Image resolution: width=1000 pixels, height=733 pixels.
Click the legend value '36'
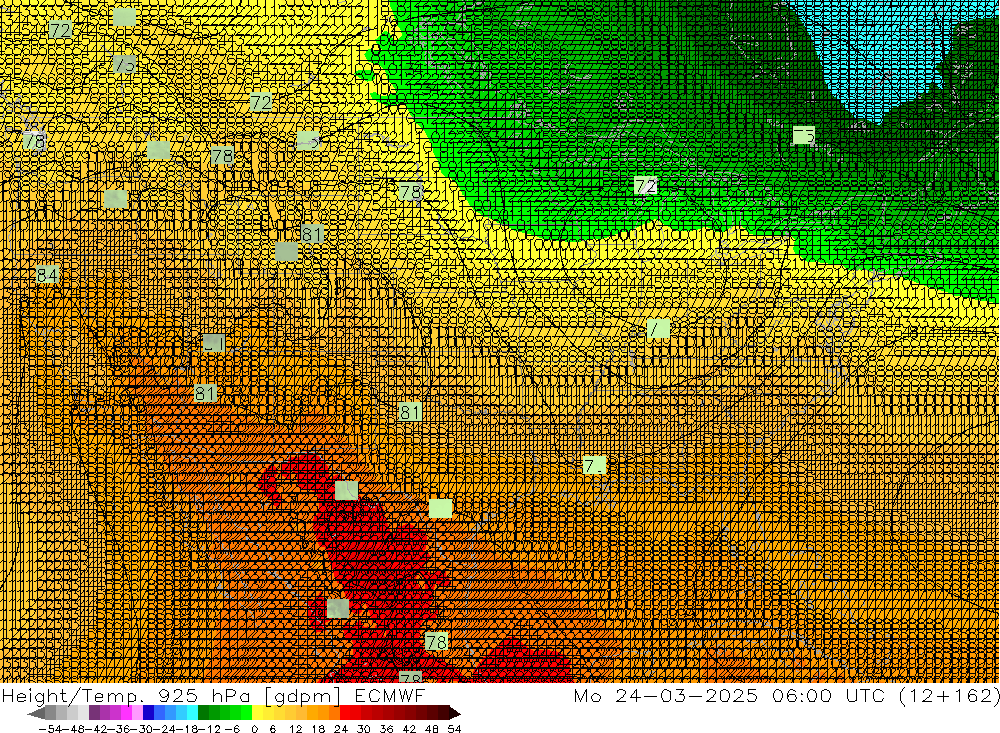coord(386,729)
